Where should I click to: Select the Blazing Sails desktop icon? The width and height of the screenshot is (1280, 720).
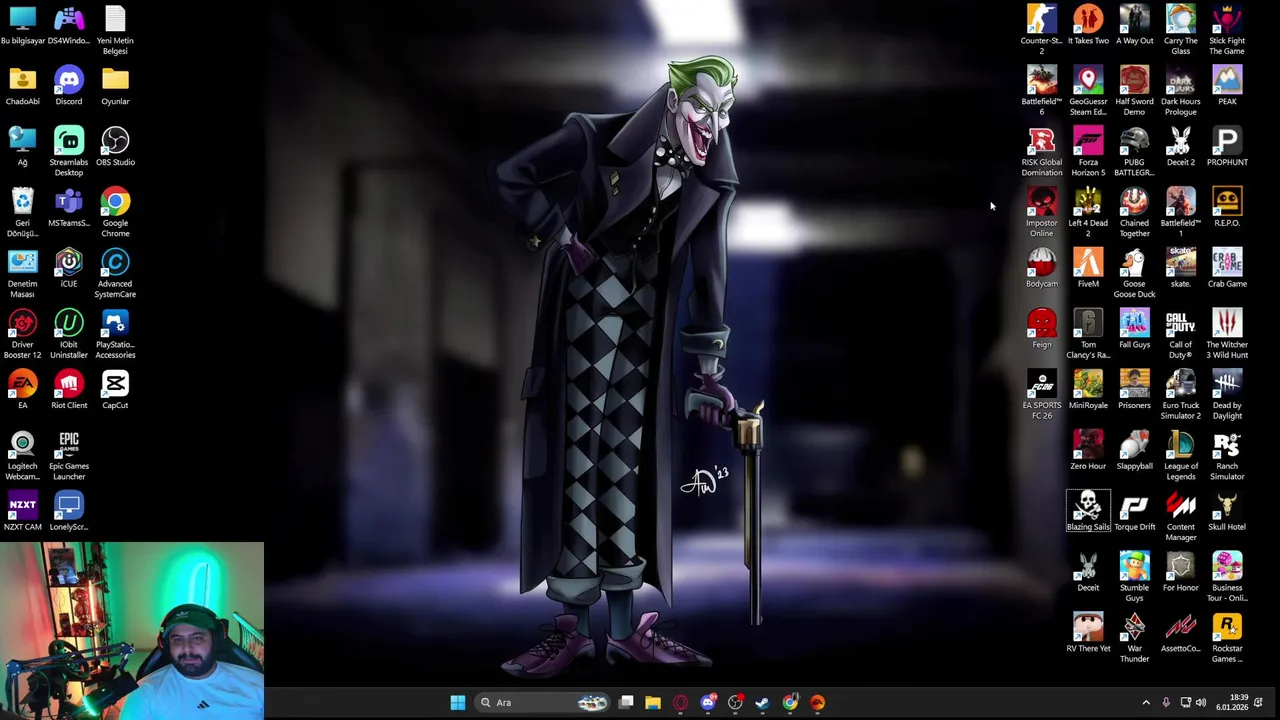click(1088, 511)
